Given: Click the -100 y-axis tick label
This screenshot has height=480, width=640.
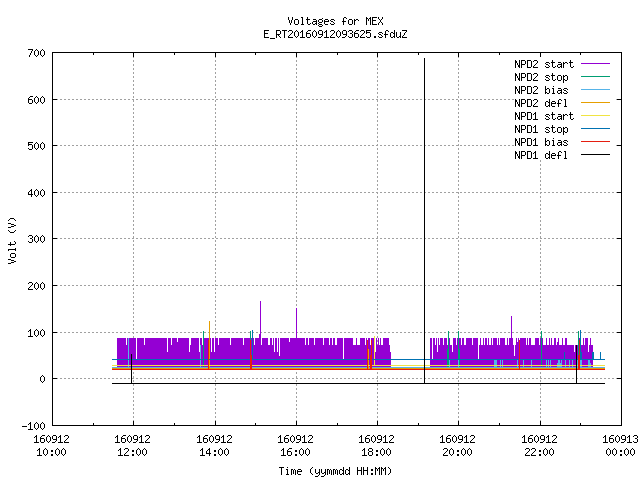Looking at the screenshot, I should tap(34, 426).
